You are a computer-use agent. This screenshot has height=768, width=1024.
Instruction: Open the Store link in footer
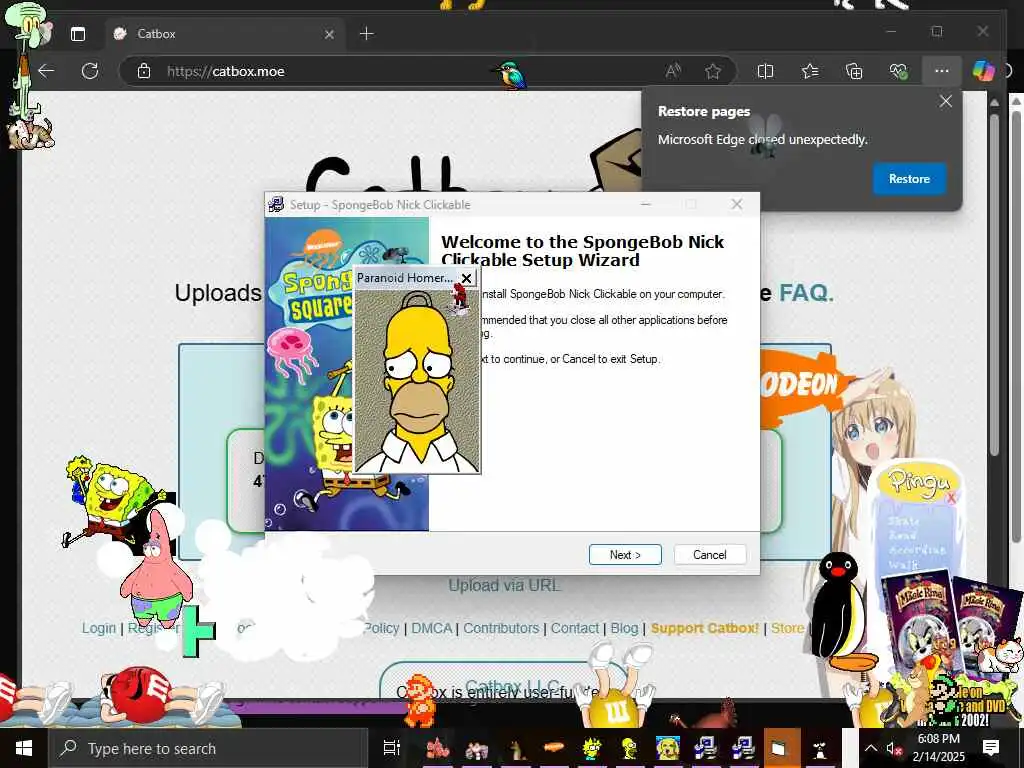[788, 628]
